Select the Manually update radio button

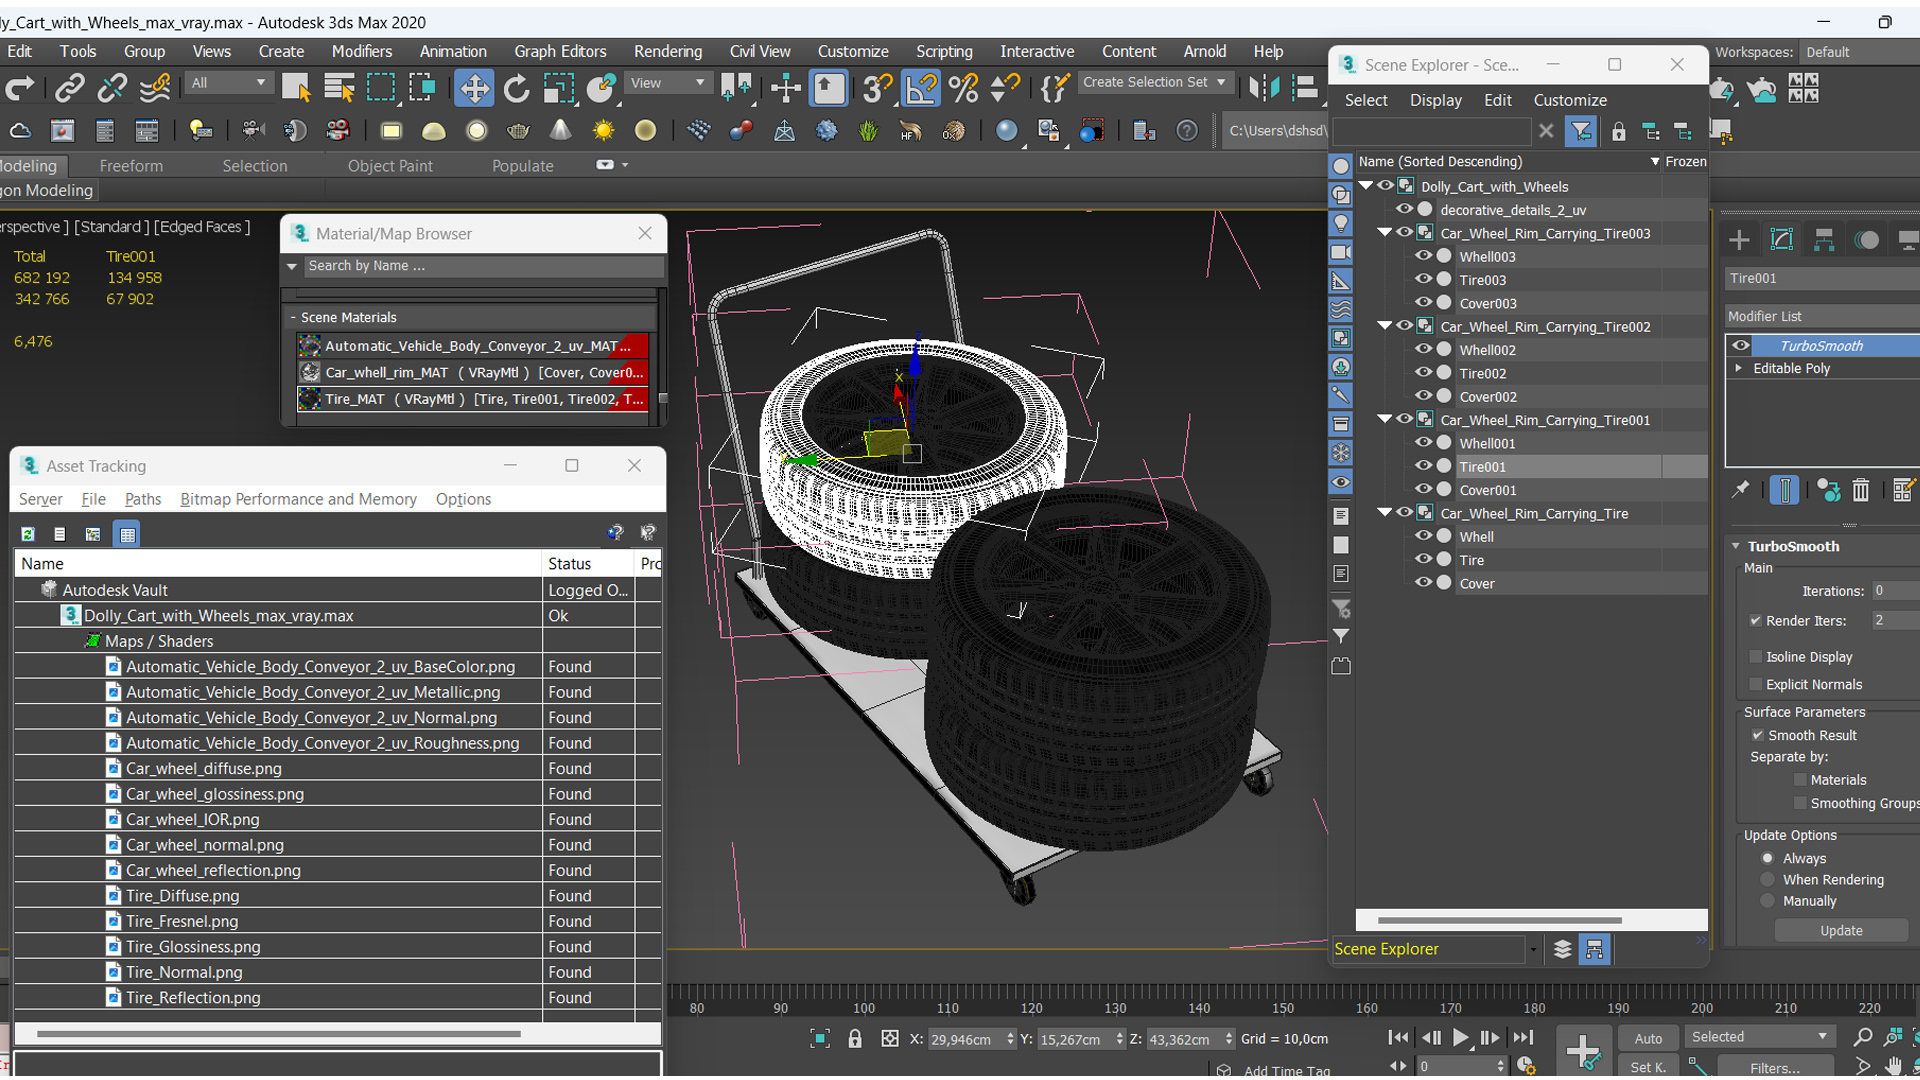[1768, 901]
